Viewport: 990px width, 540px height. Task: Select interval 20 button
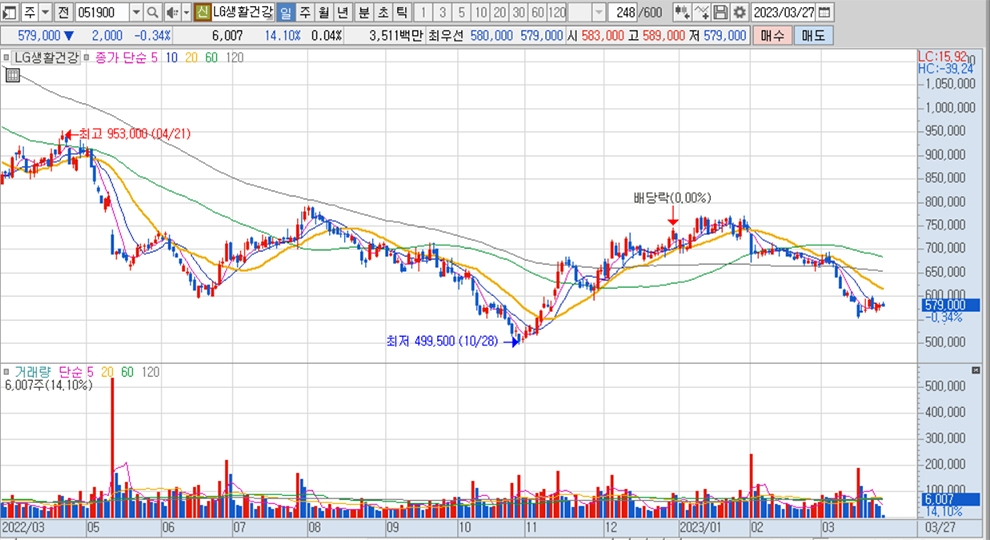[499, 11]
